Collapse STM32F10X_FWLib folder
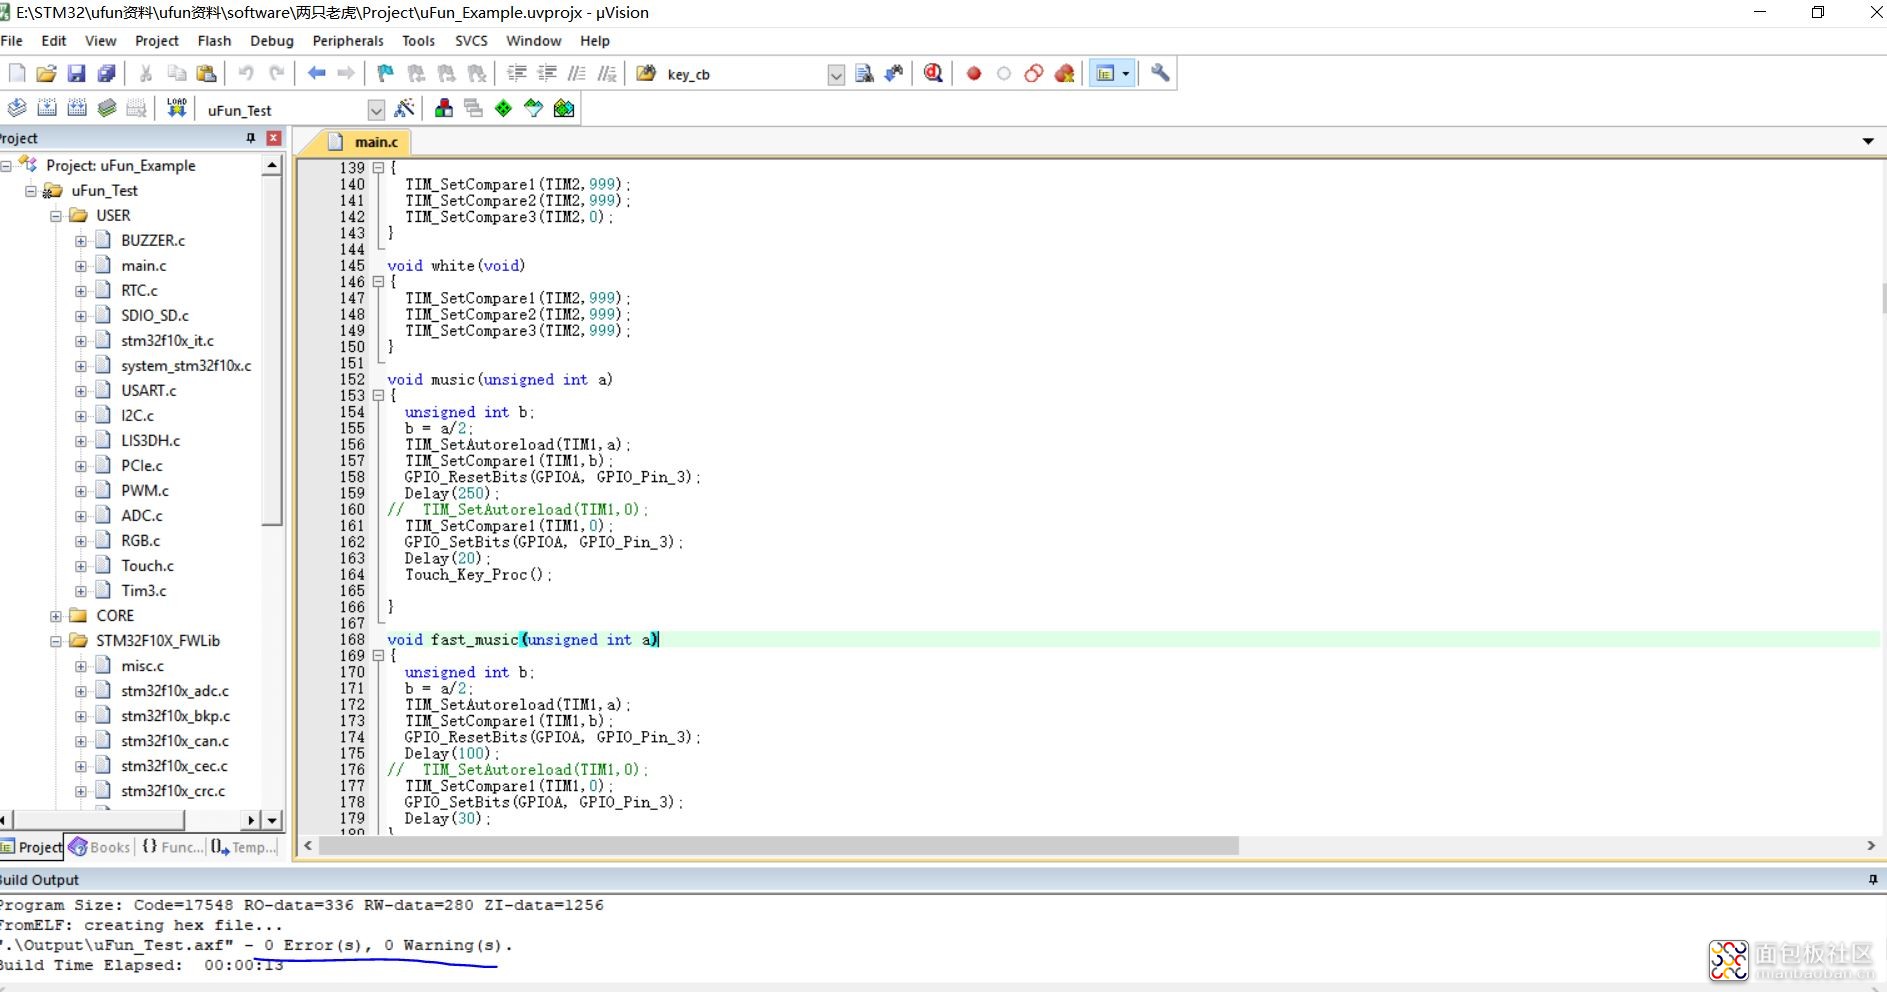Viewport: 1887px width, 992px height. pyautogui.click(x=56, y=641)
